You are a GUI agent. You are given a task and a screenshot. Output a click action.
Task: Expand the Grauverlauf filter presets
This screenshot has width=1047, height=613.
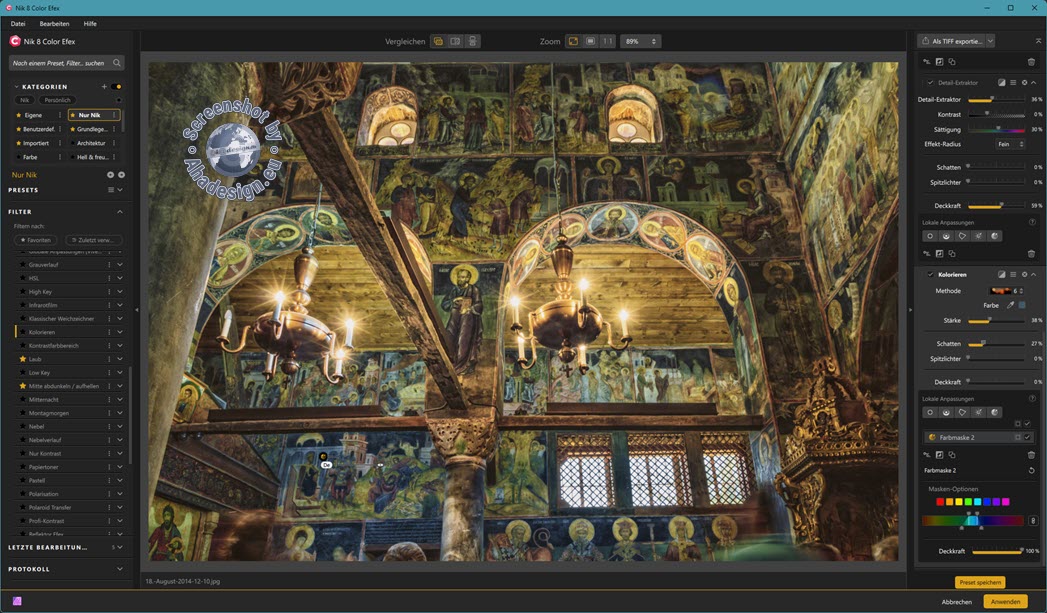tap(120, 265)
